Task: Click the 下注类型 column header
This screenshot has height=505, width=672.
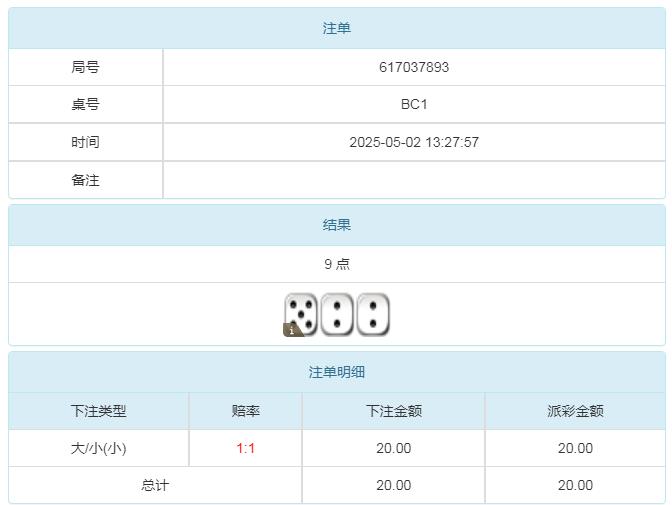Action: (99, 411)
